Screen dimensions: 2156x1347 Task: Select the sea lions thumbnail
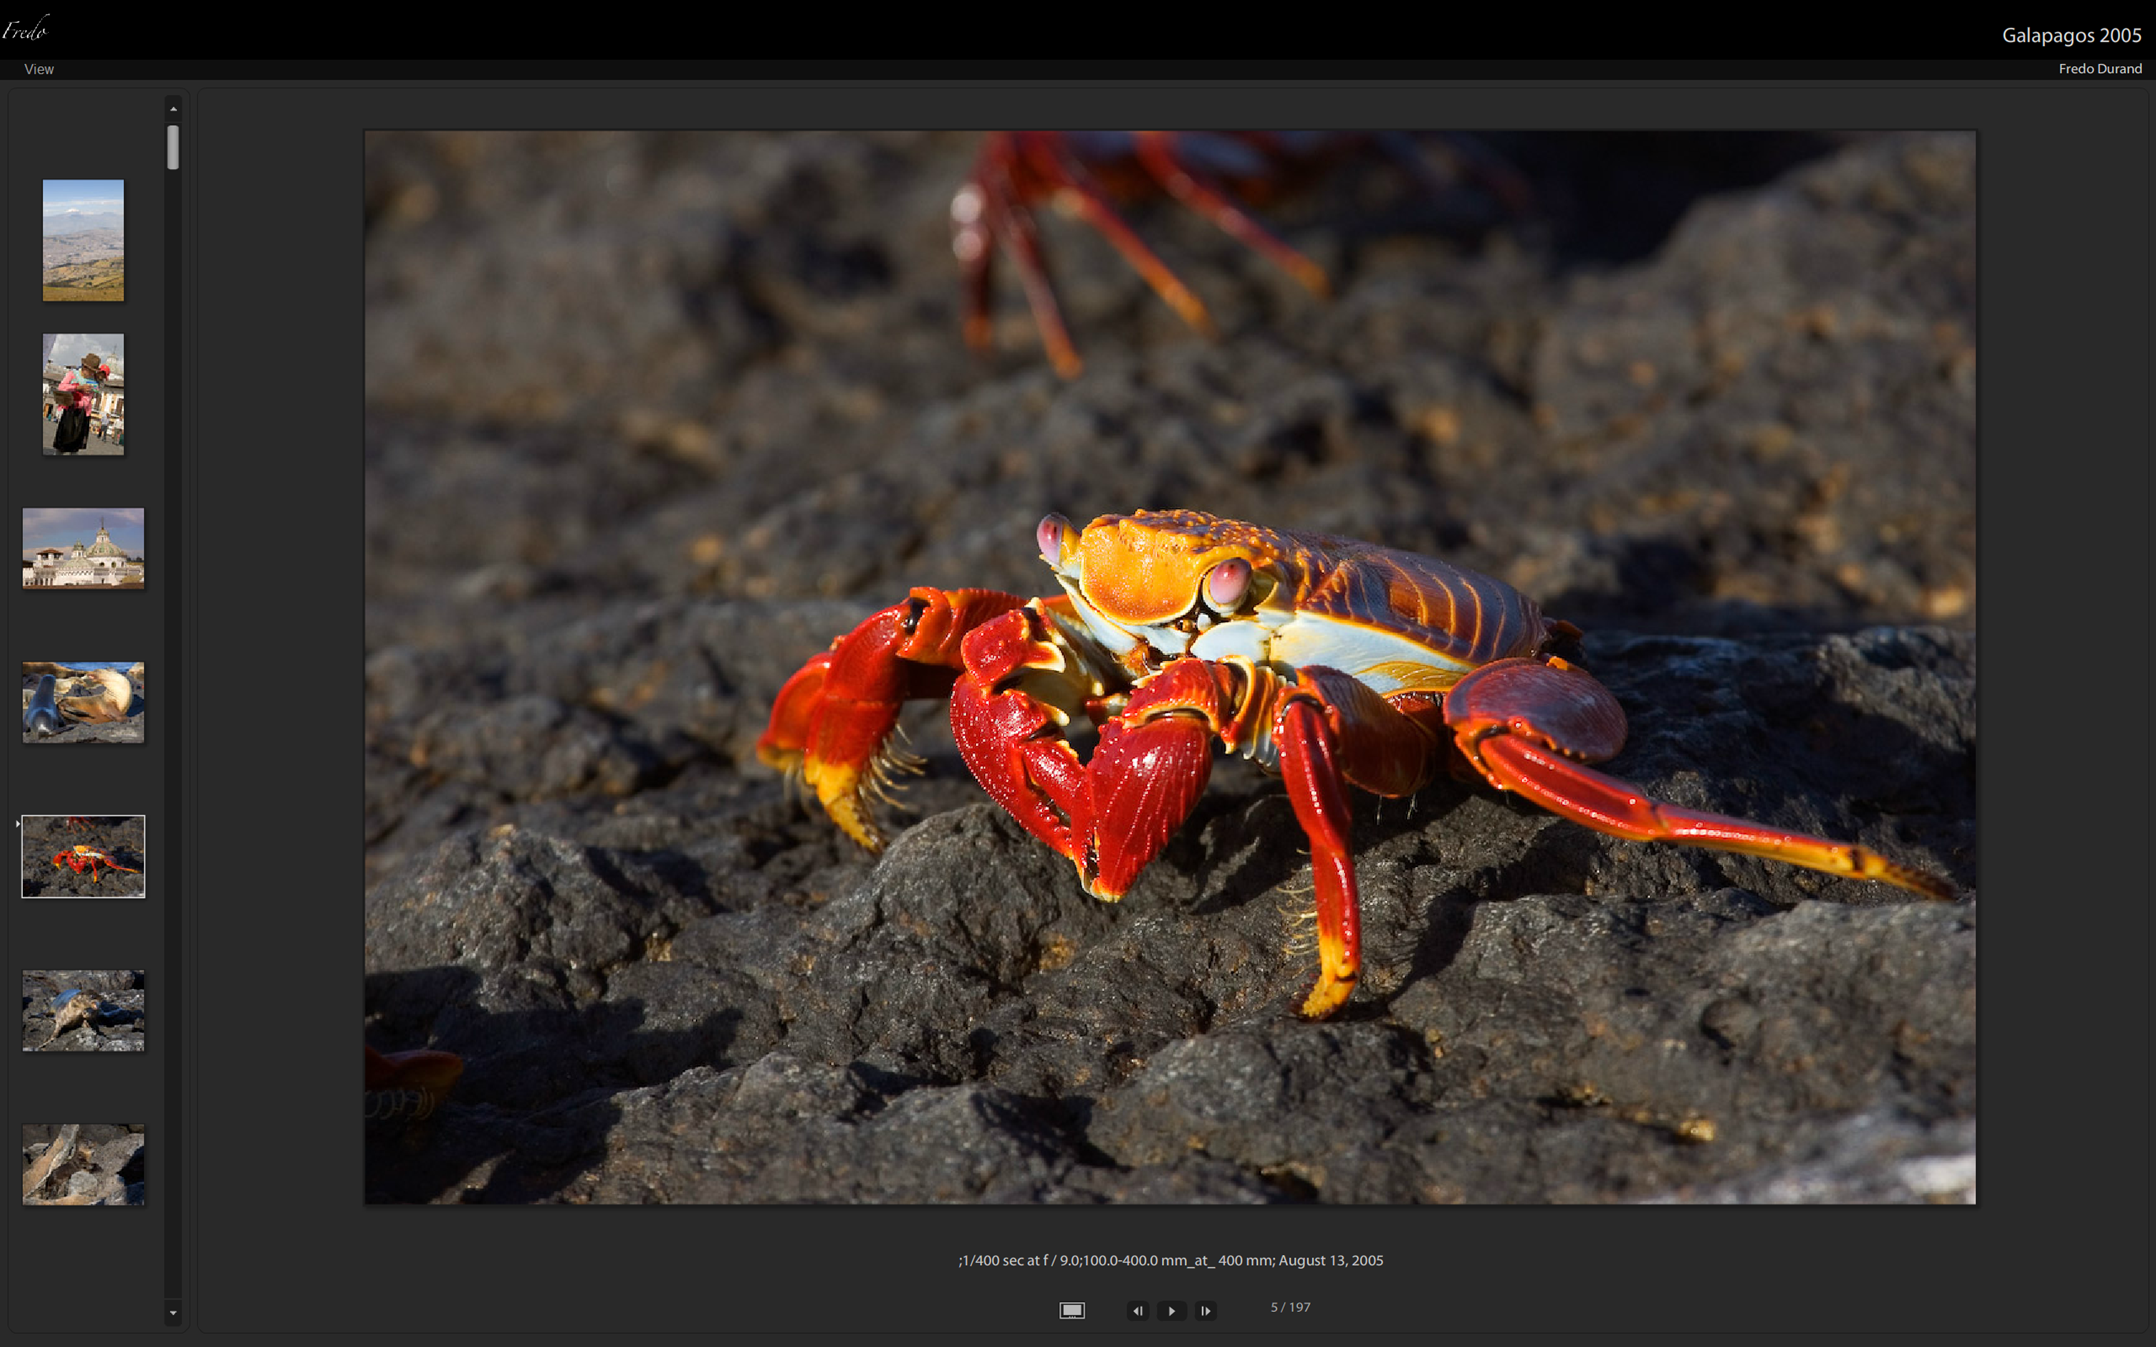tap(83, 702)
